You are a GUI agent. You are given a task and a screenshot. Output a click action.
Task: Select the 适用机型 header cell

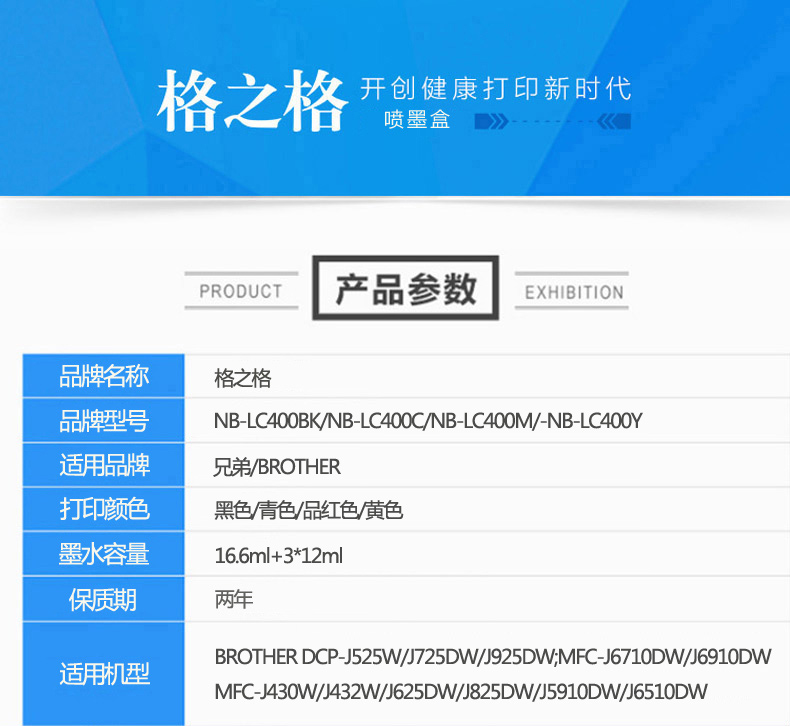point(103,674)
